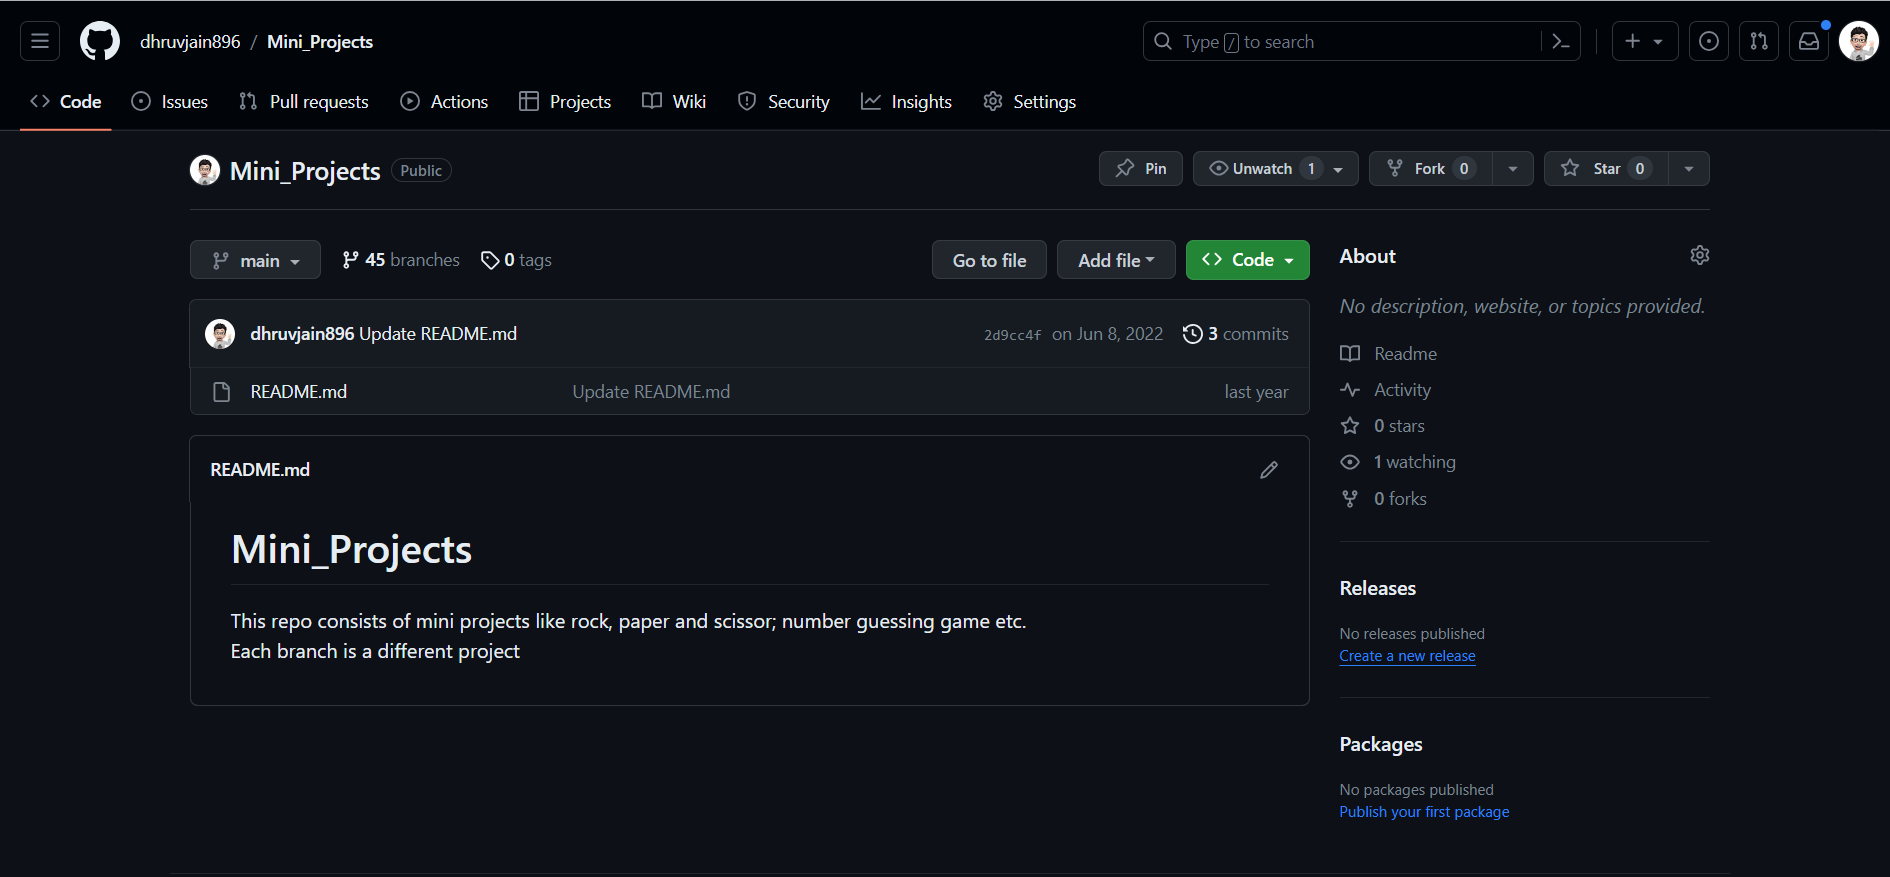Viewport: 1890px width, 877px height.
Task: Toggle Unwatch notifications for the repository
Action: [x=1264, y=169]
